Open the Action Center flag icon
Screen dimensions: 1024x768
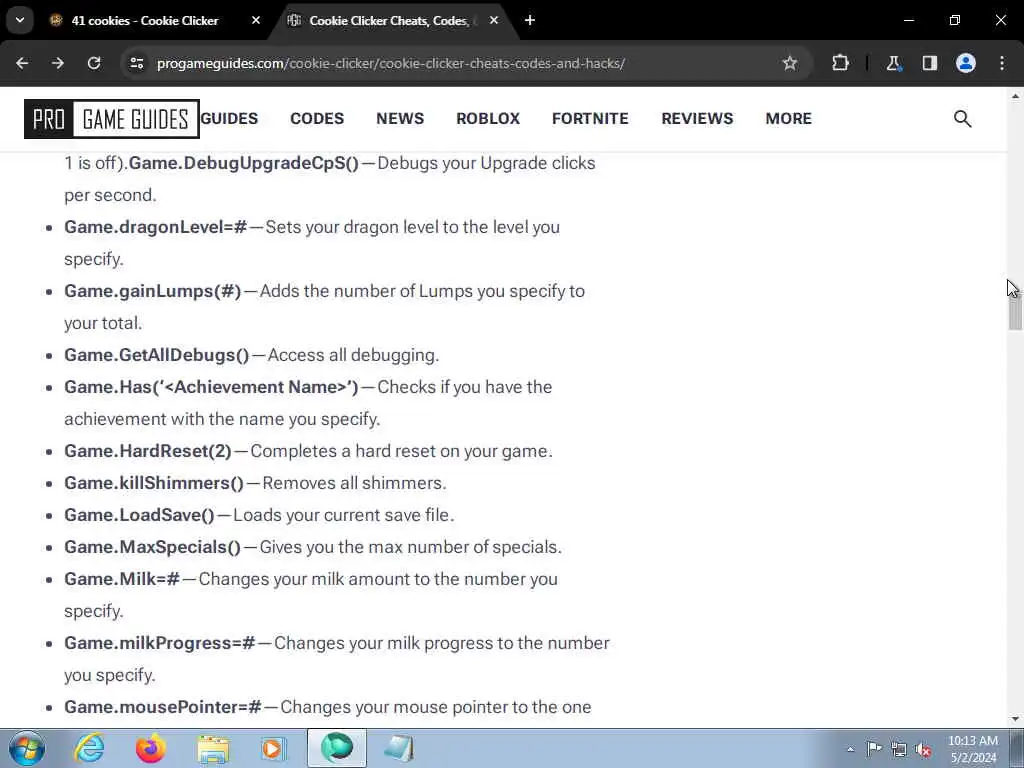click(x=874, y=749)
